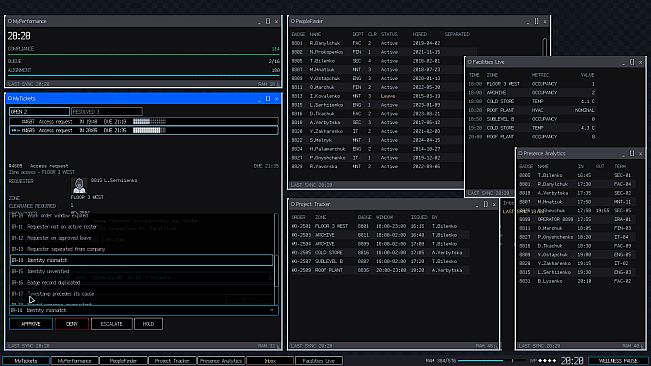Select ticket #4689 Access request row
The height and width of the screenshot is (366, 651).
tap(144, 130)
